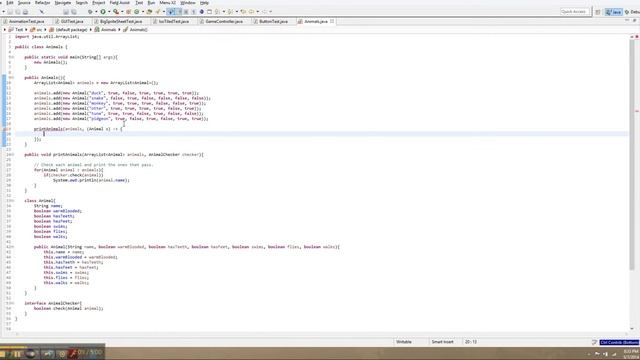The height and width of the screenshot is (360, 640).
Task: Open the Window menu
Action: [188, 3]
